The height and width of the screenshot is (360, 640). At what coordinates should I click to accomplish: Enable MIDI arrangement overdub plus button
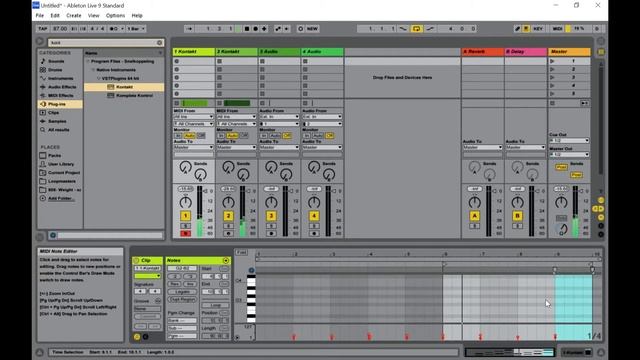[264, 29]
